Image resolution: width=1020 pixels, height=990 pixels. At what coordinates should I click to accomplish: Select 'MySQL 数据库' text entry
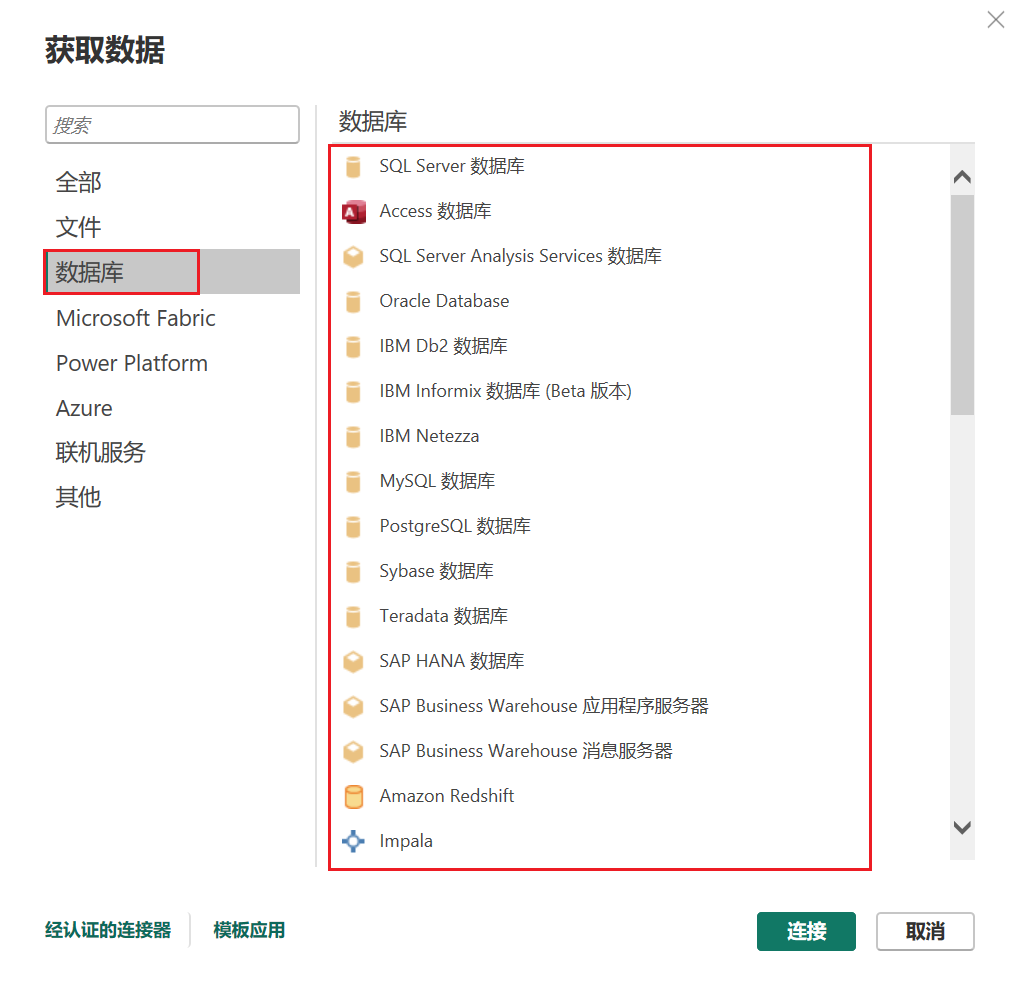[437, 481]
